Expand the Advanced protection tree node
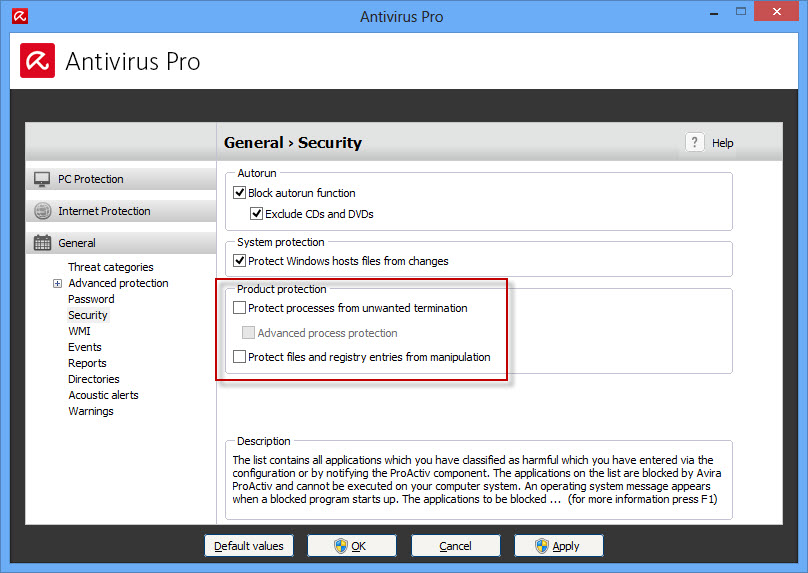 [57, 283]
